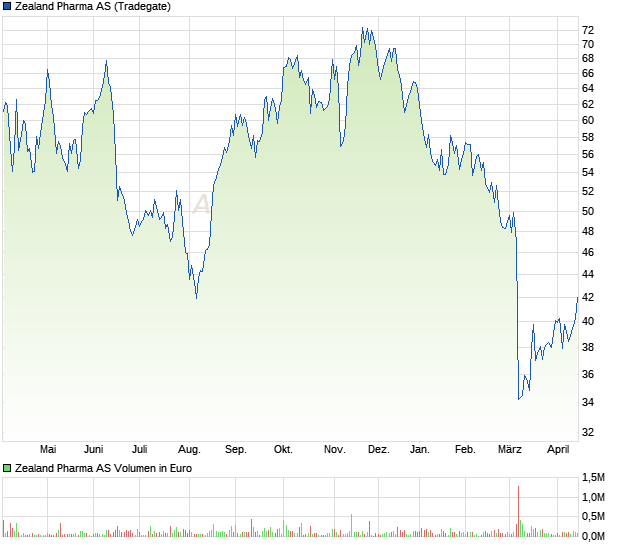The image size is (620, 546).
Task: Click the 38 price axis value
Action: coord(588,347)
